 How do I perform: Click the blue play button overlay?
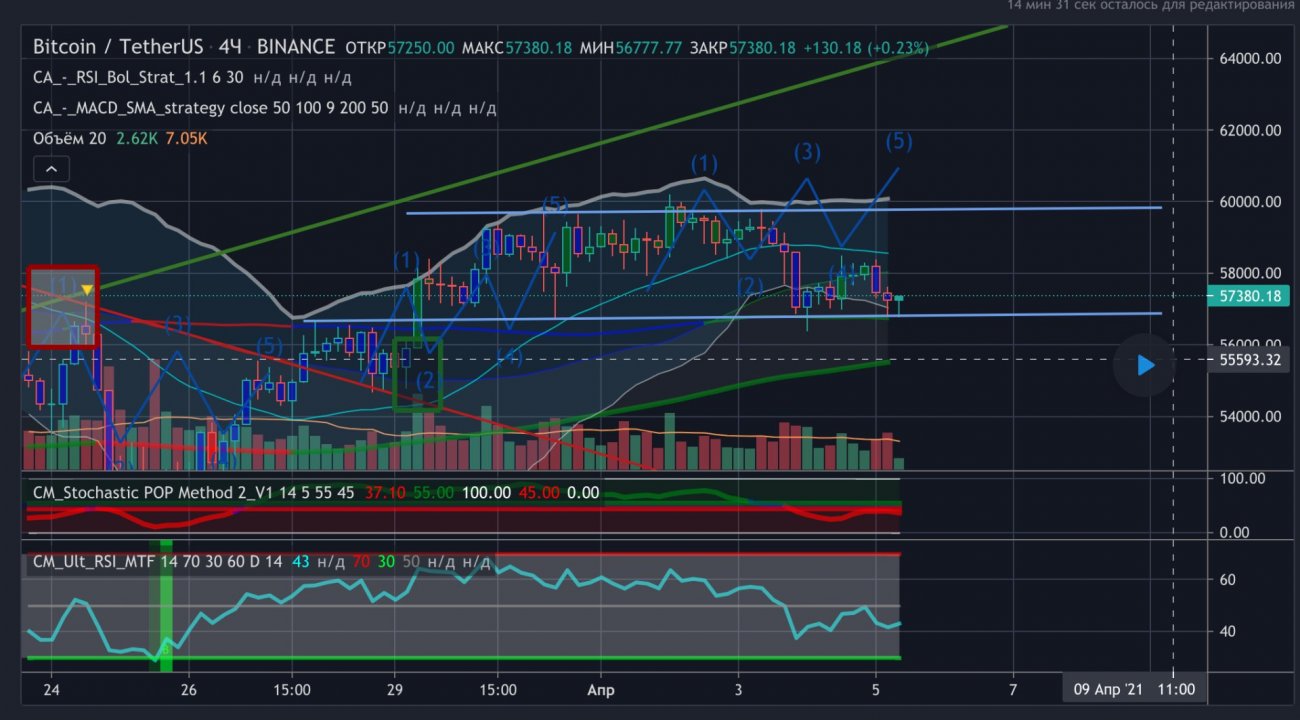[x=1145, y=365]
